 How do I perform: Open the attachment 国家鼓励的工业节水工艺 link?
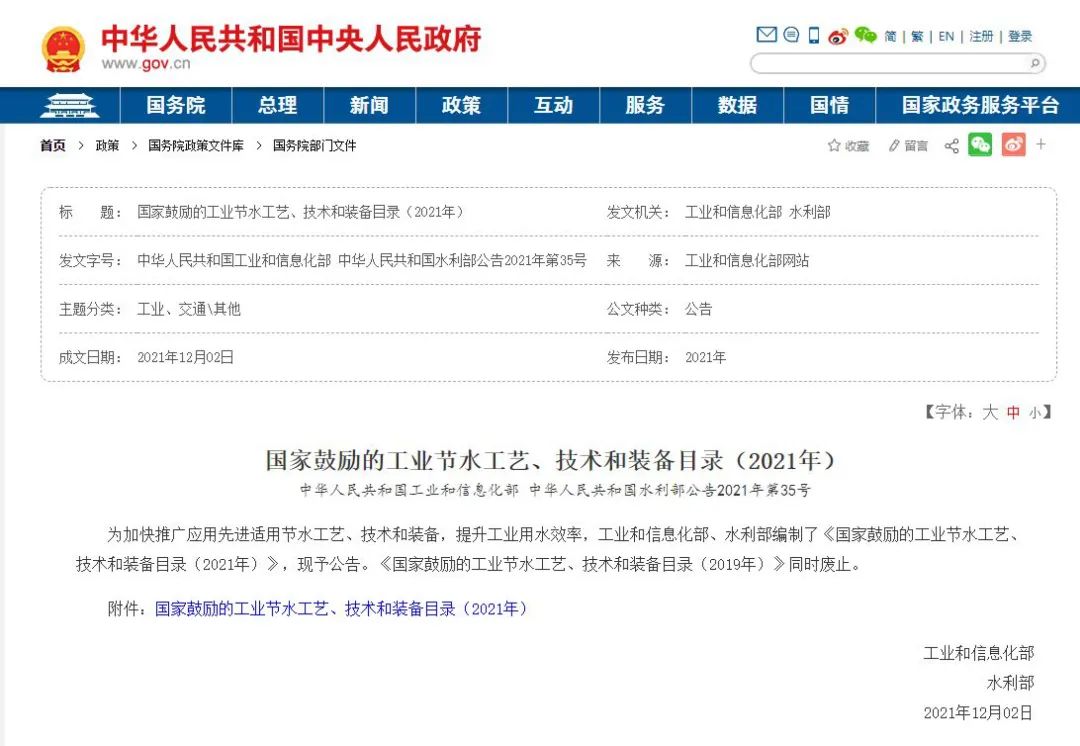[x=341, y=609]
